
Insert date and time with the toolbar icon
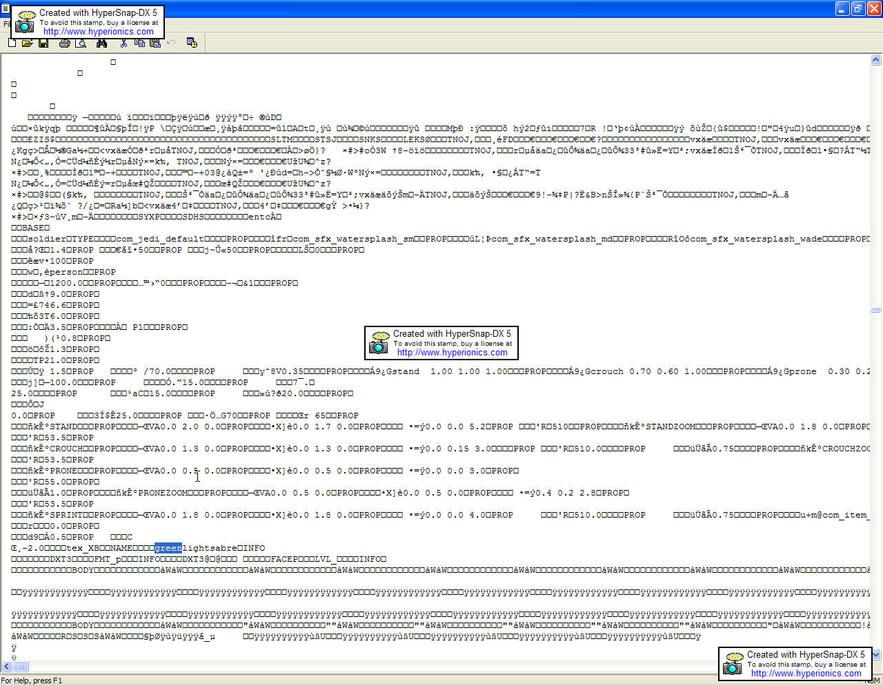(192, 43)
